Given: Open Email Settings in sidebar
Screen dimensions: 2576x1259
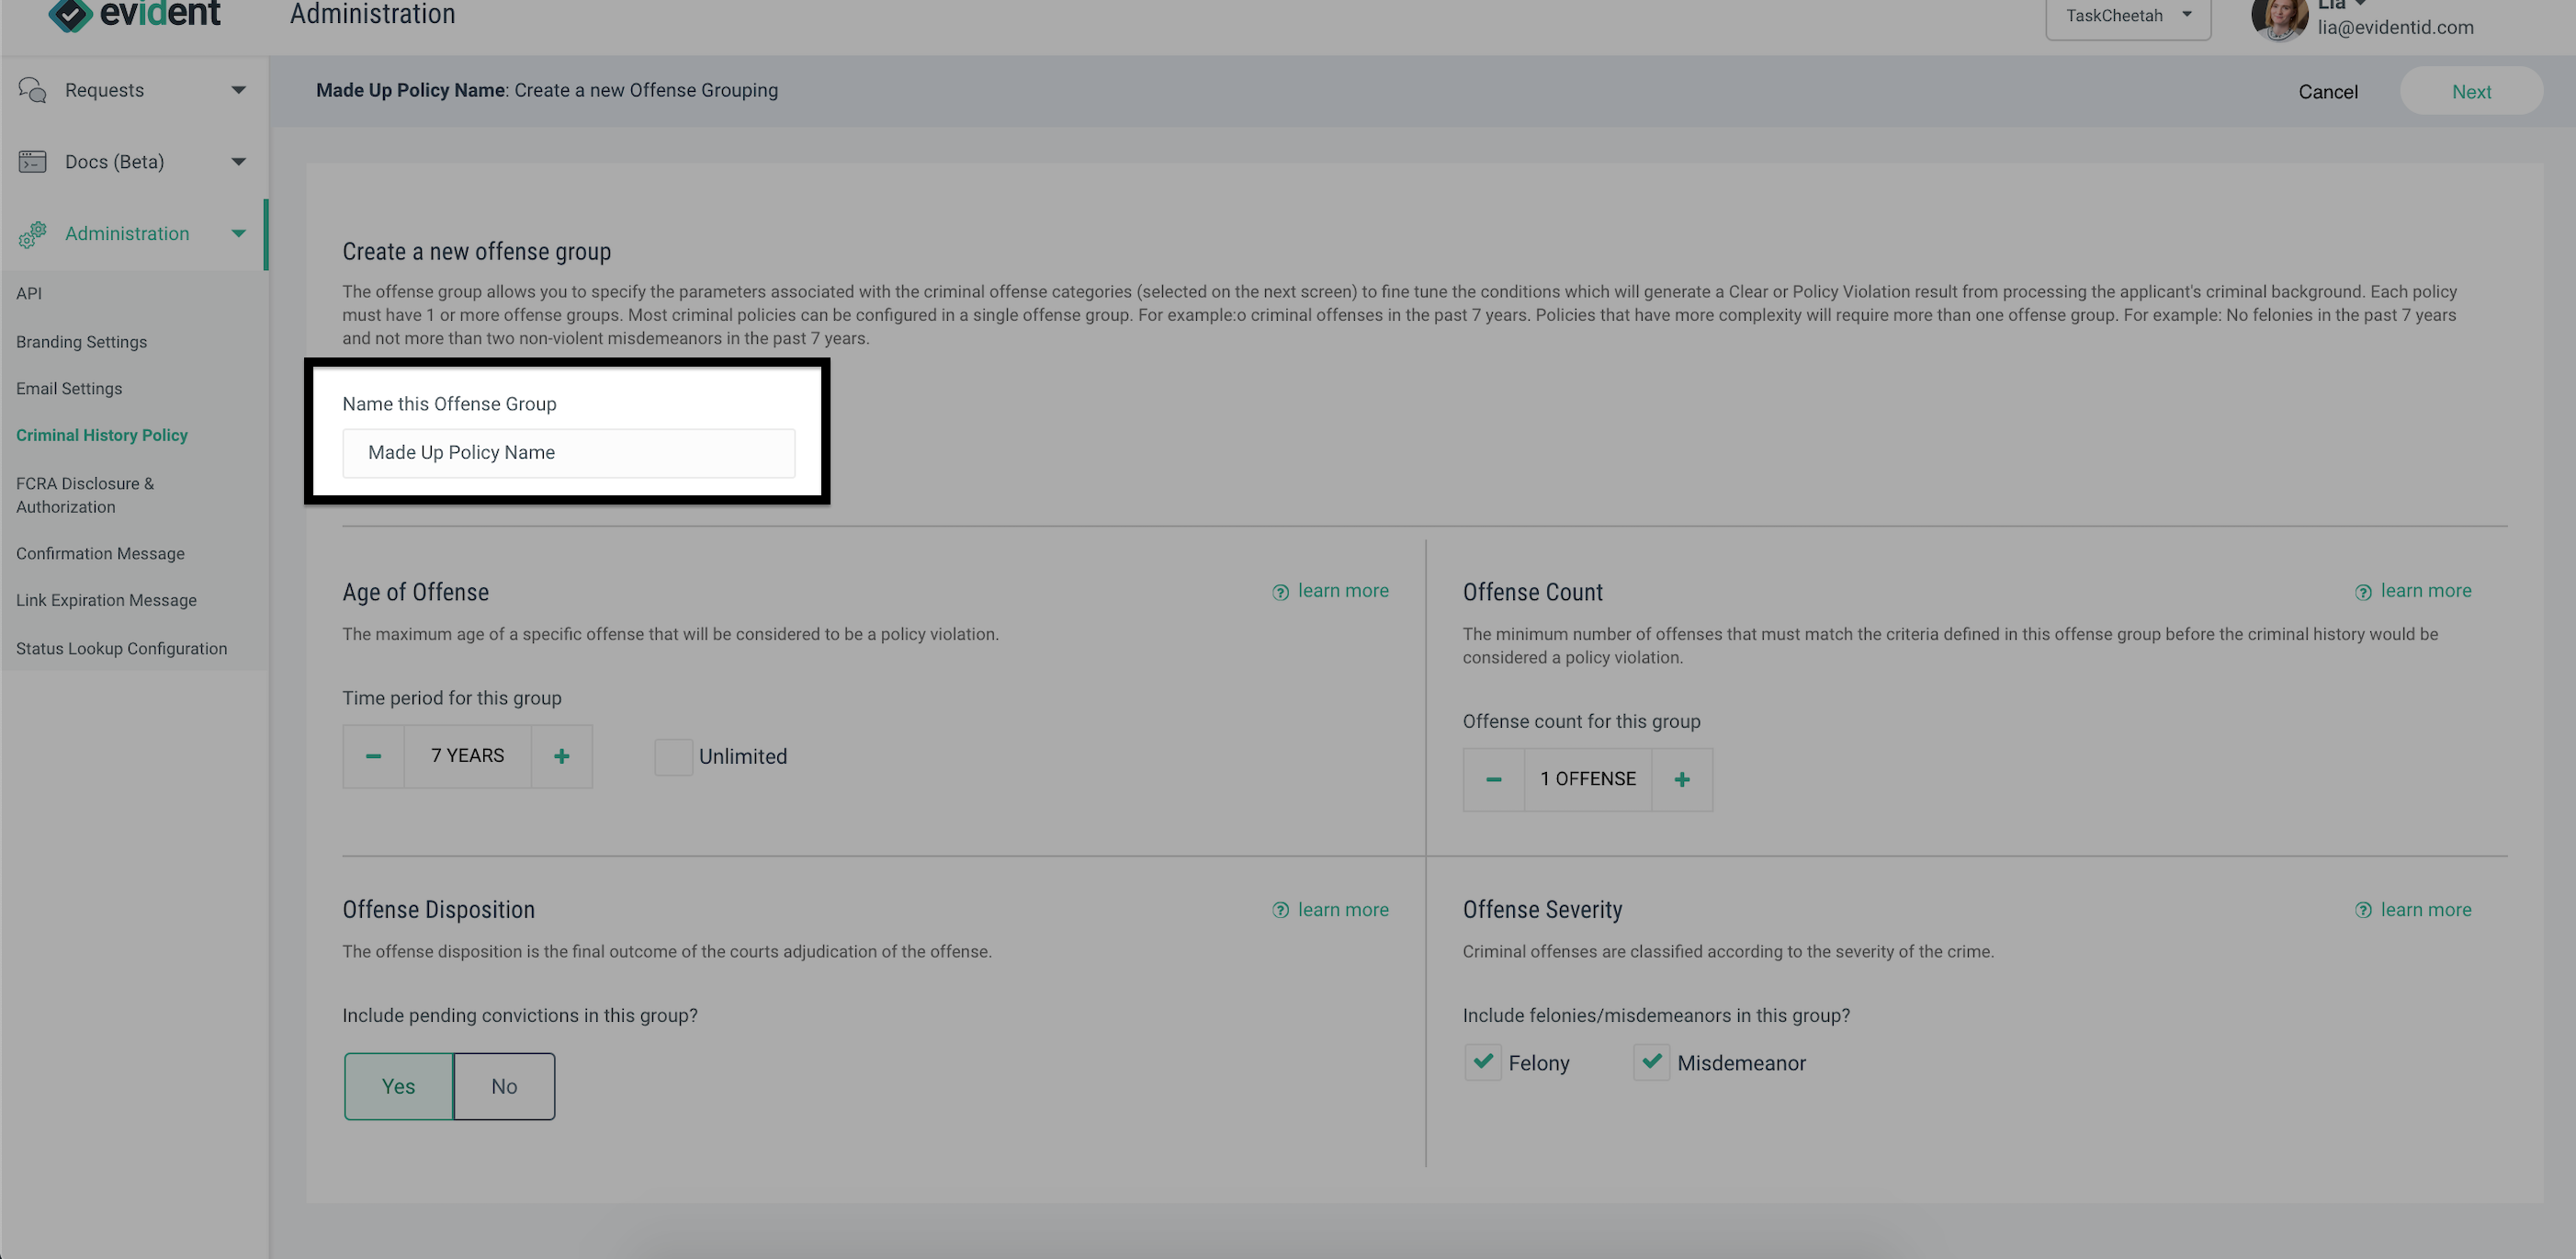Looking at the screenshot, I should click(x=69, y=388).
